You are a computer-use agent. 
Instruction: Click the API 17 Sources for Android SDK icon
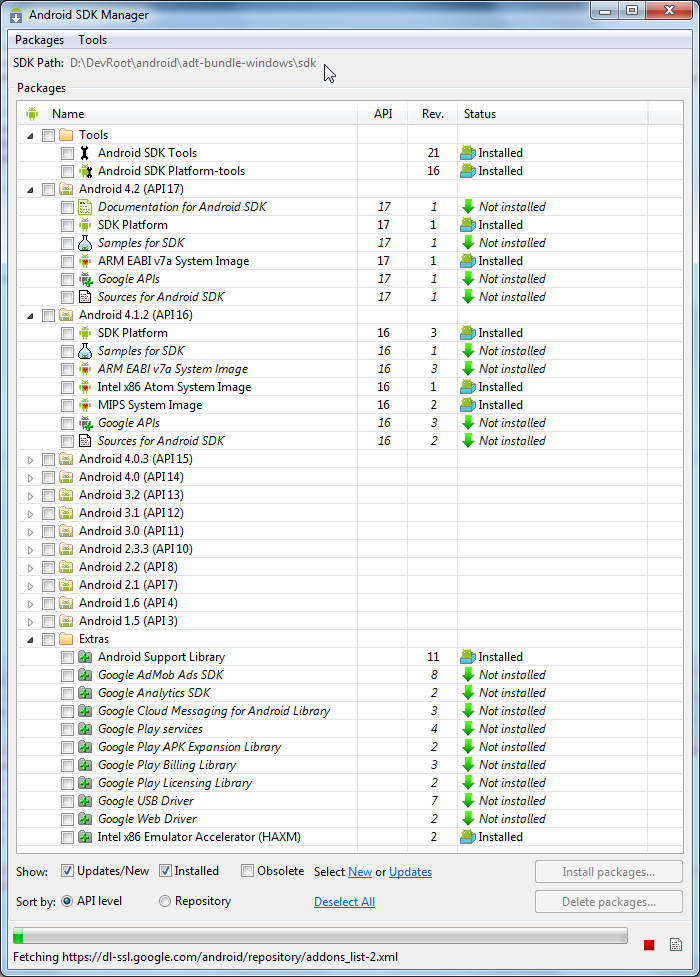(85, 297)
